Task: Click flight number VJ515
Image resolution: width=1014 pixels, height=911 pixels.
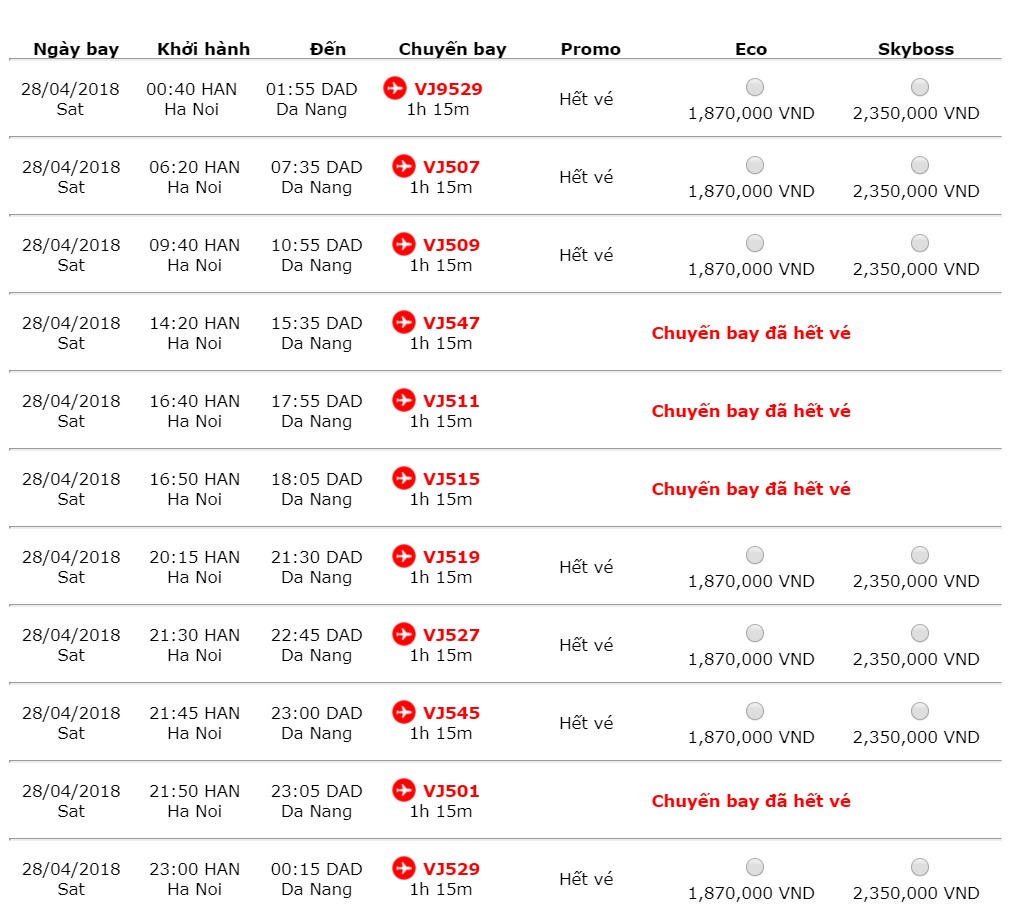Action: [x=451, y=479]
